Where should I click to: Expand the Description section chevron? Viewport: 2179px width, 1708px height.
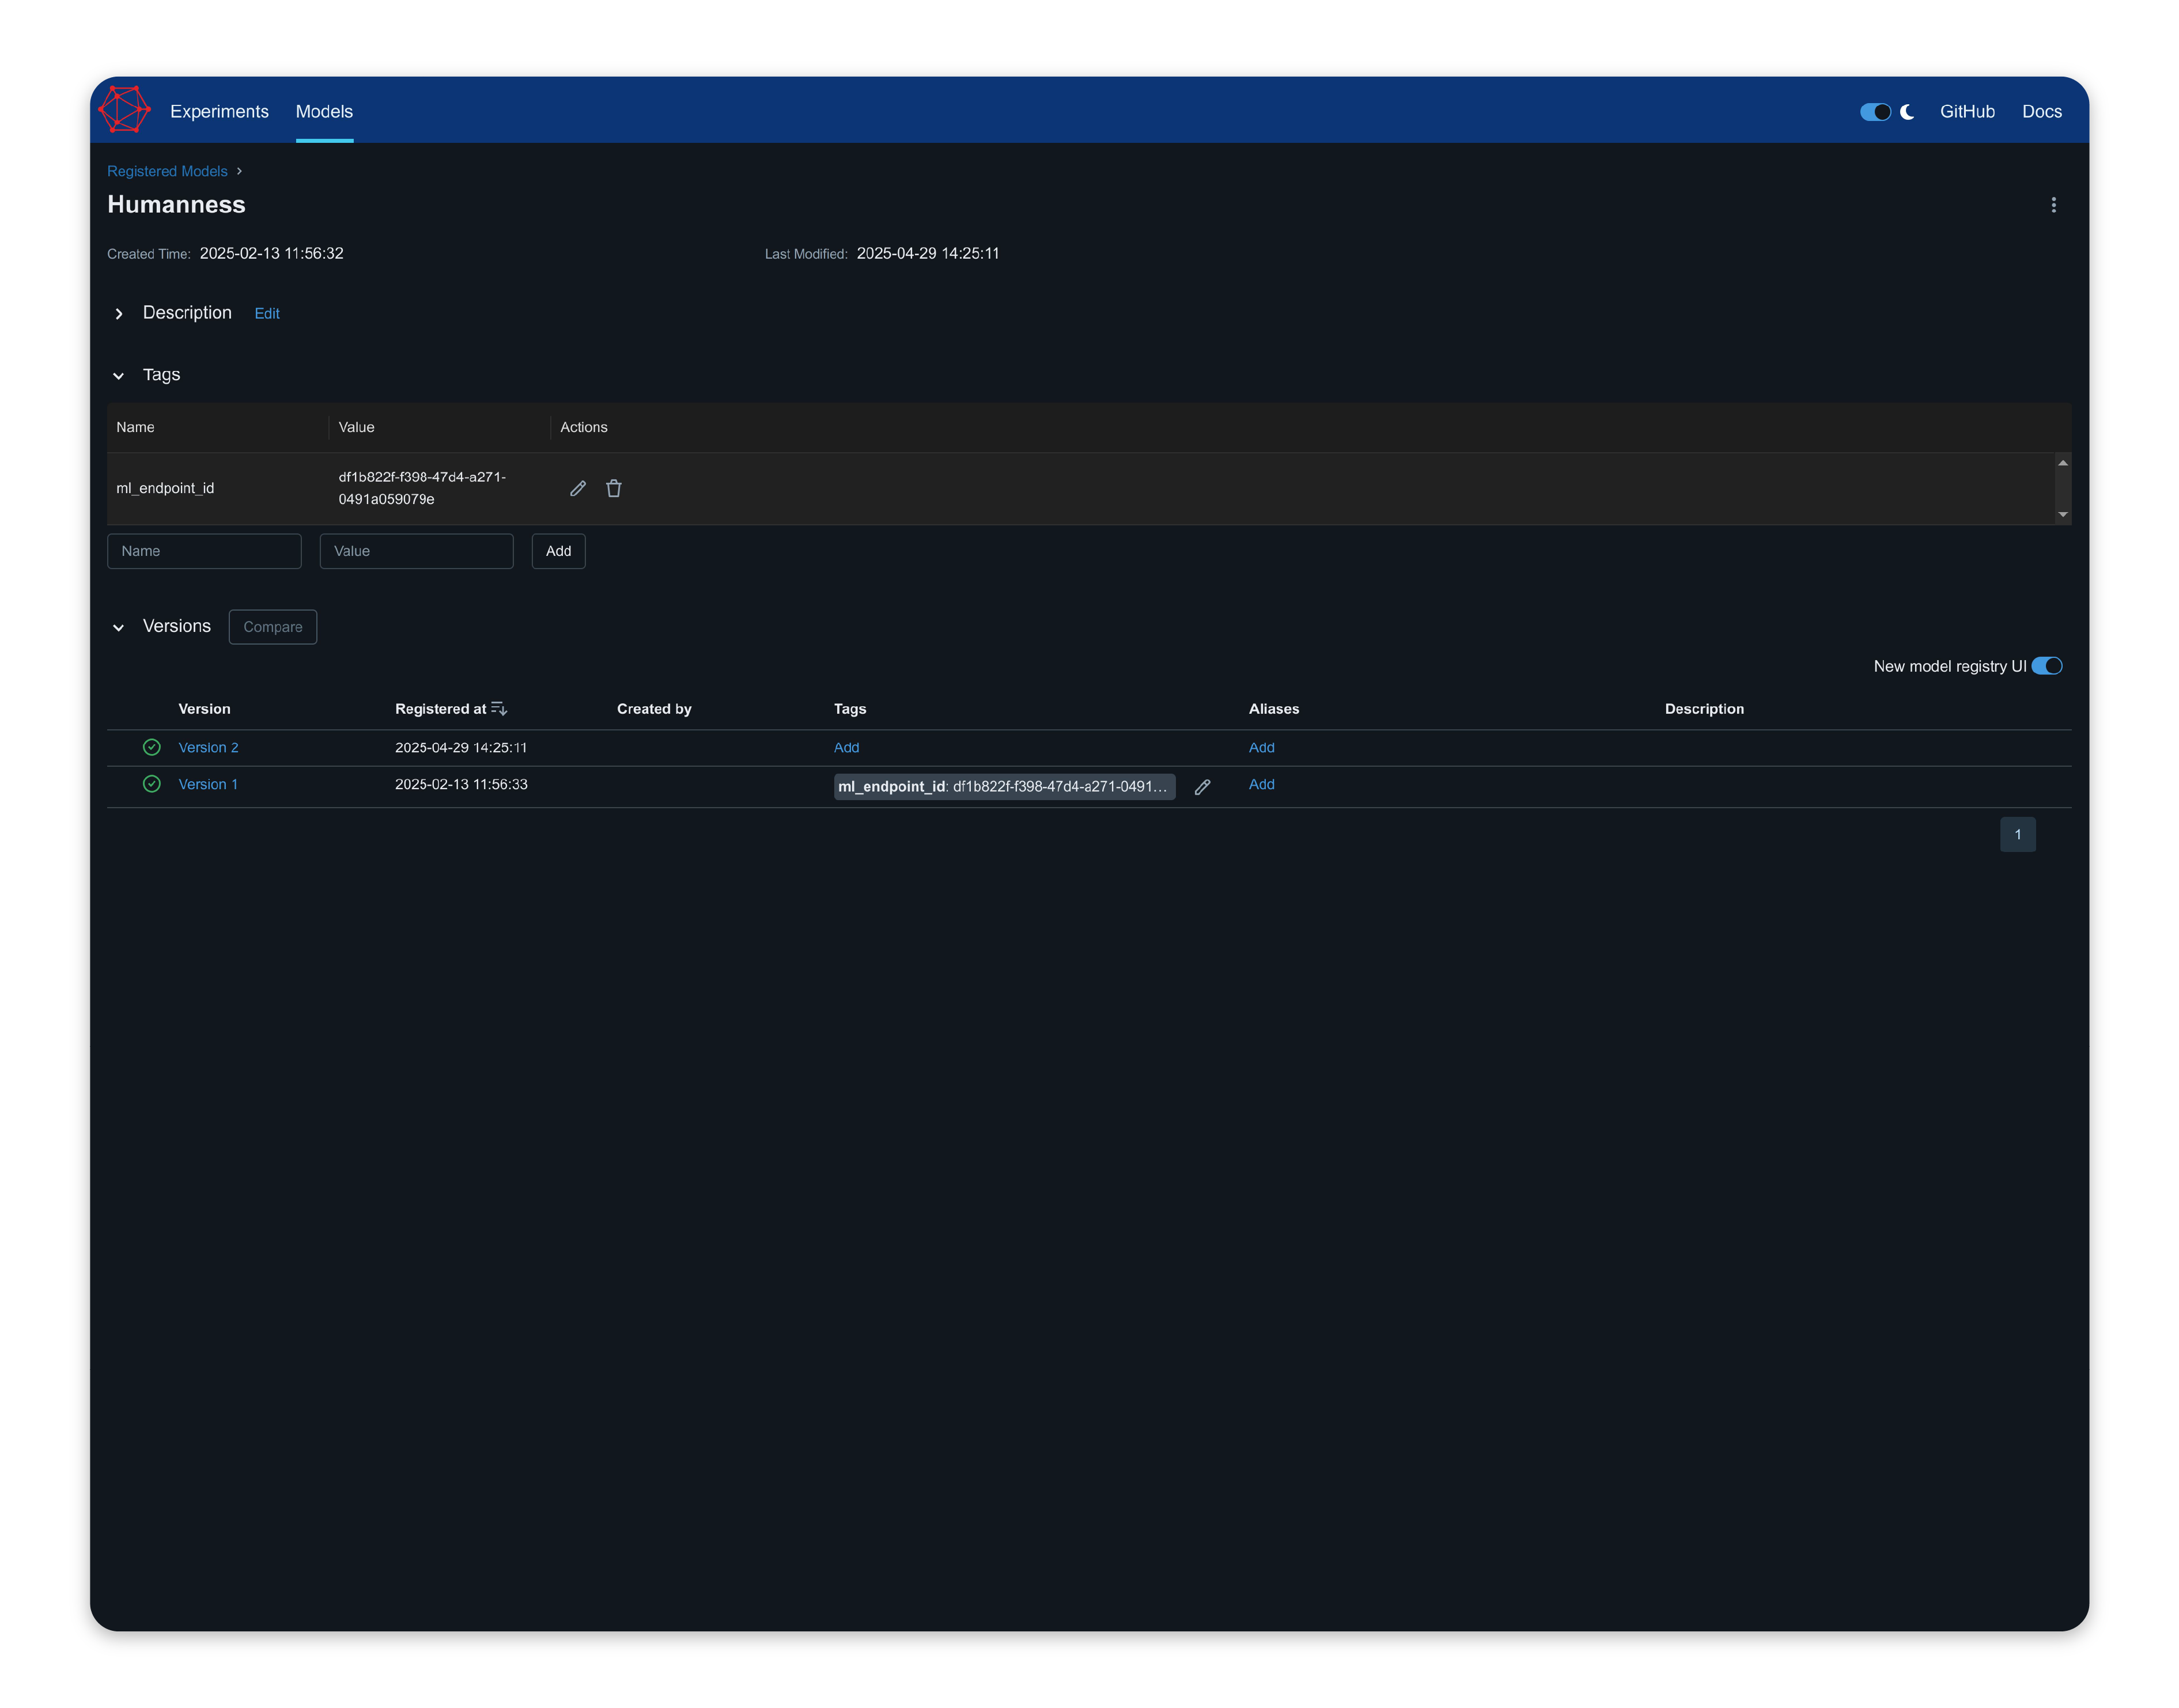coord(119,314)
